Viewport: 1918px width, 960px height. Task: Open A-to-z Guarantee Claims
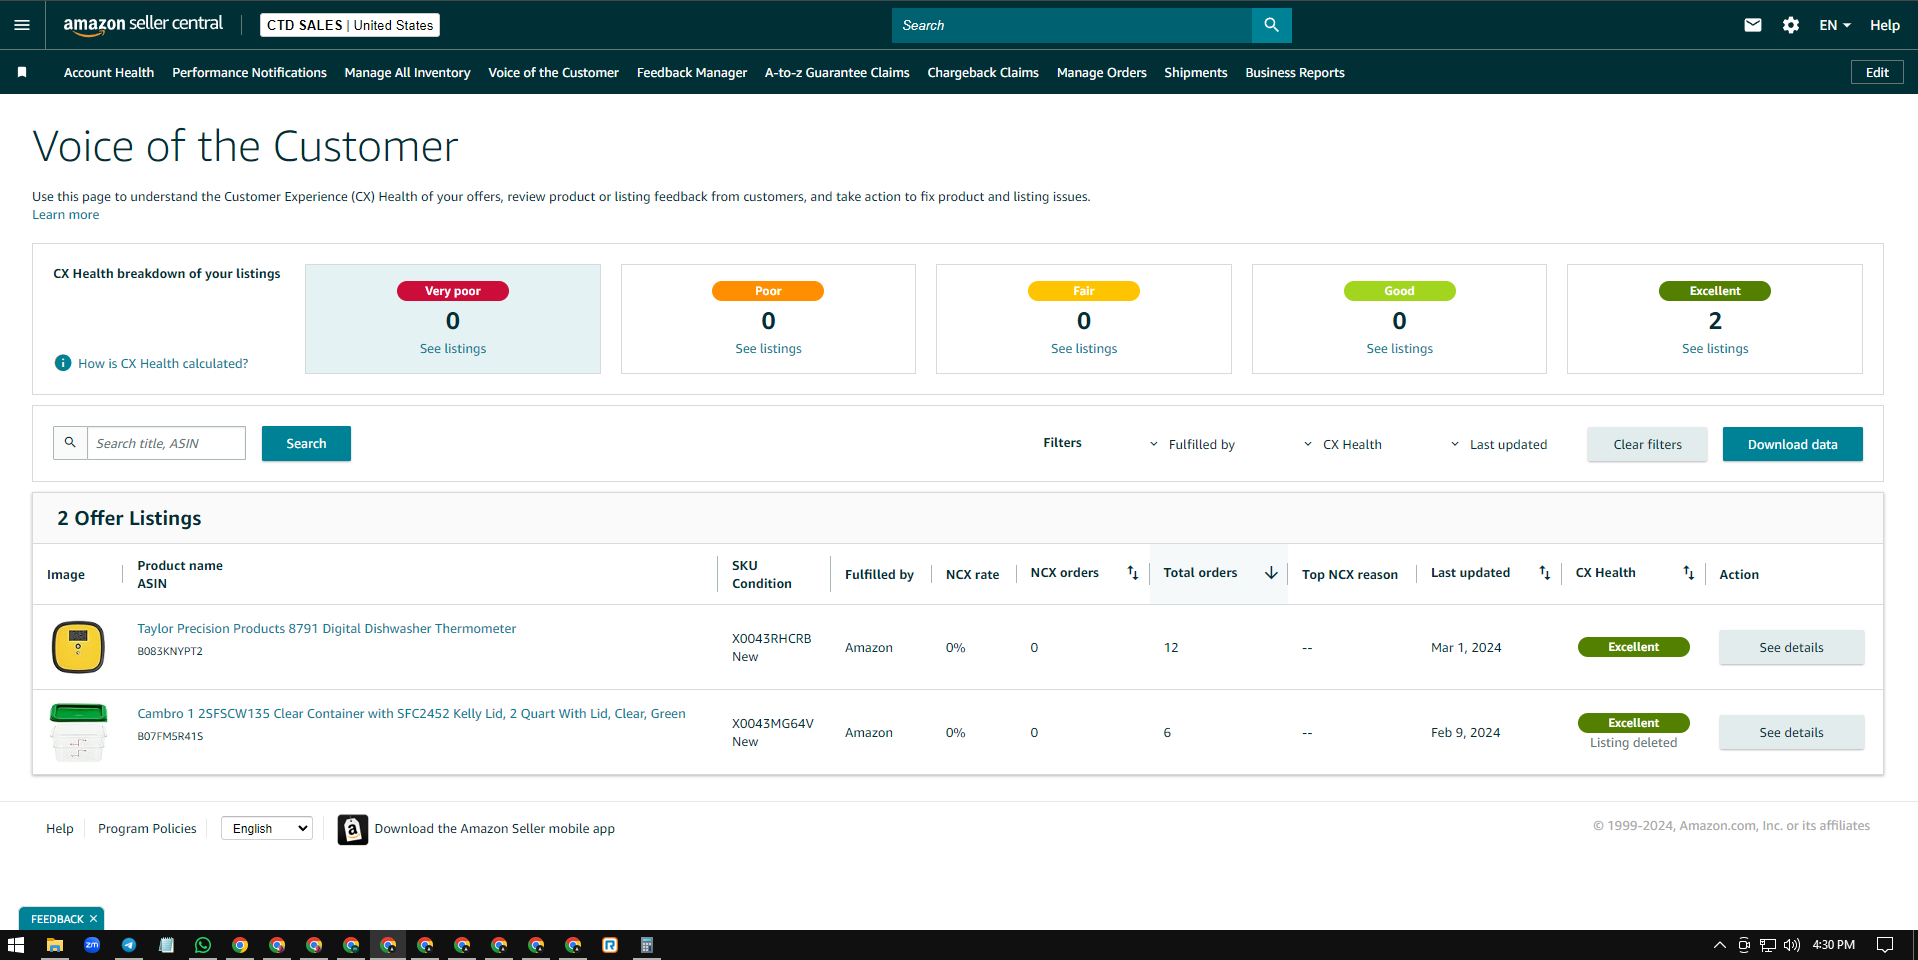837,72
